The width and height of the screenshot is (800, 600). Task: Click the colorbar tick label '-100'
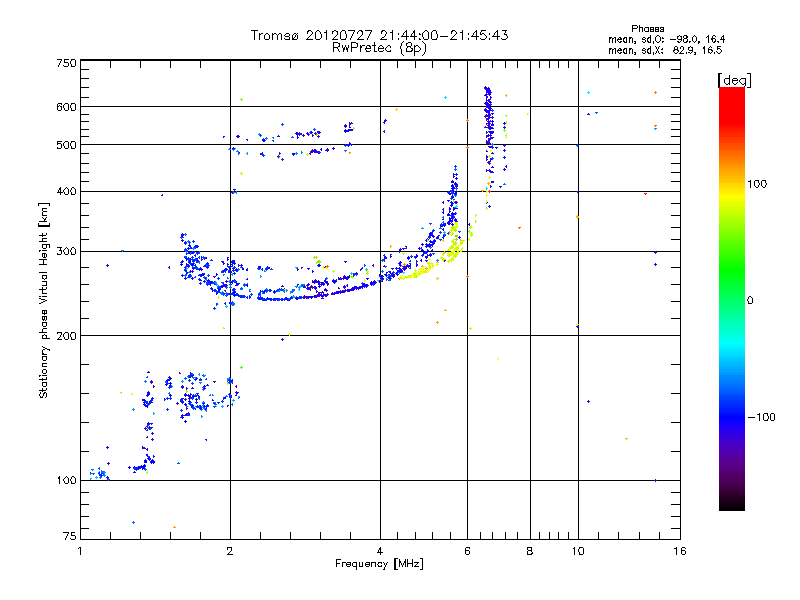(761, 417)
